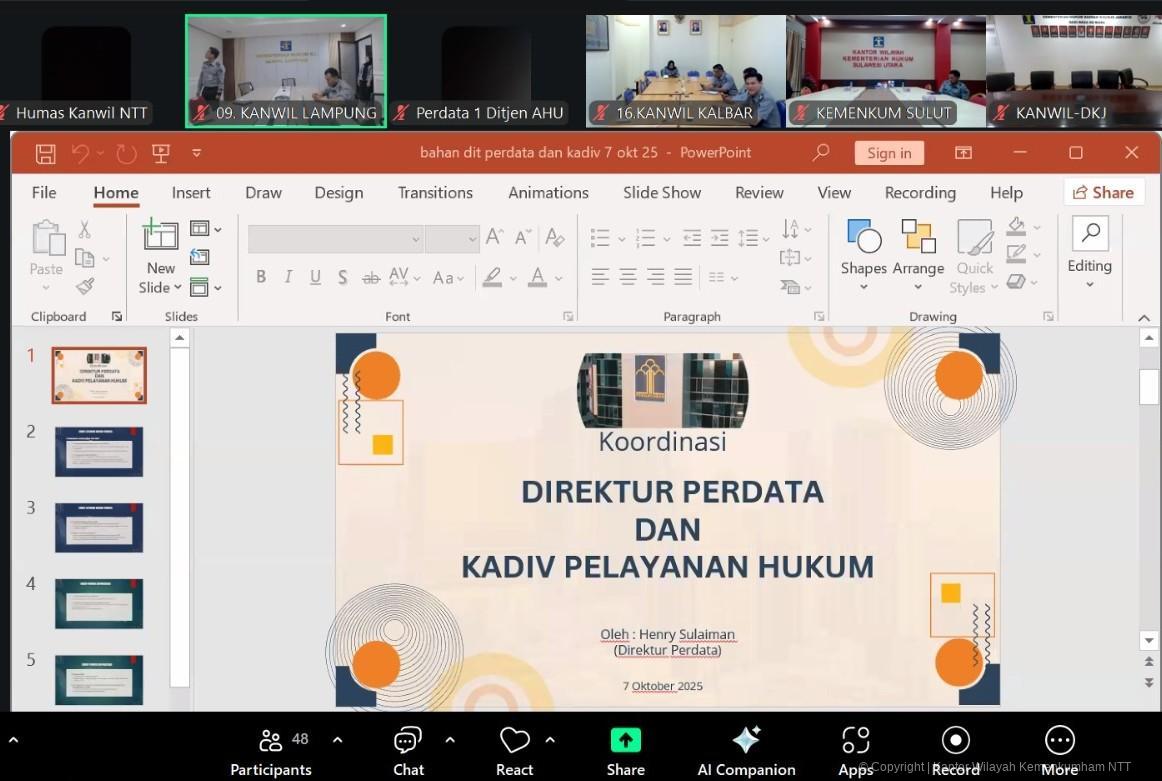Image resolution: width=1162 pixels, height=781 pixels.
Task: Expand the Participants options arrow
Action: point(337,740)
